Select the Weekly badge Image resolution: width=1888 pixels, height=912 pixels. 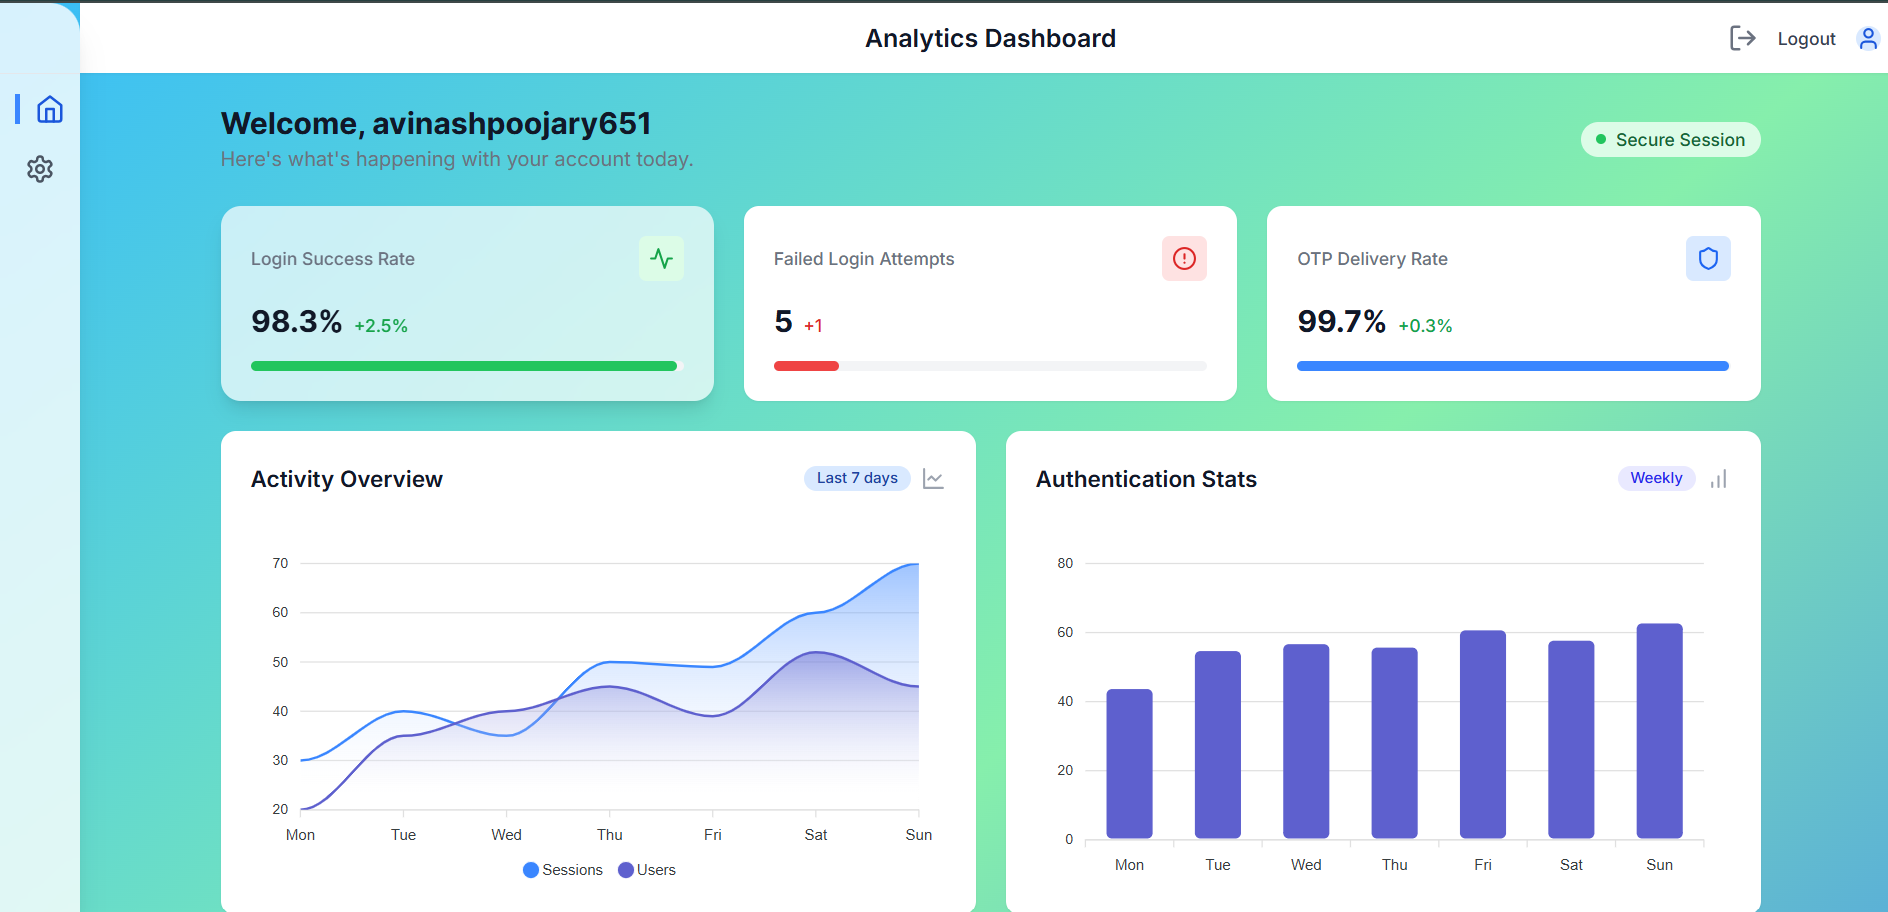[1656, 478]
